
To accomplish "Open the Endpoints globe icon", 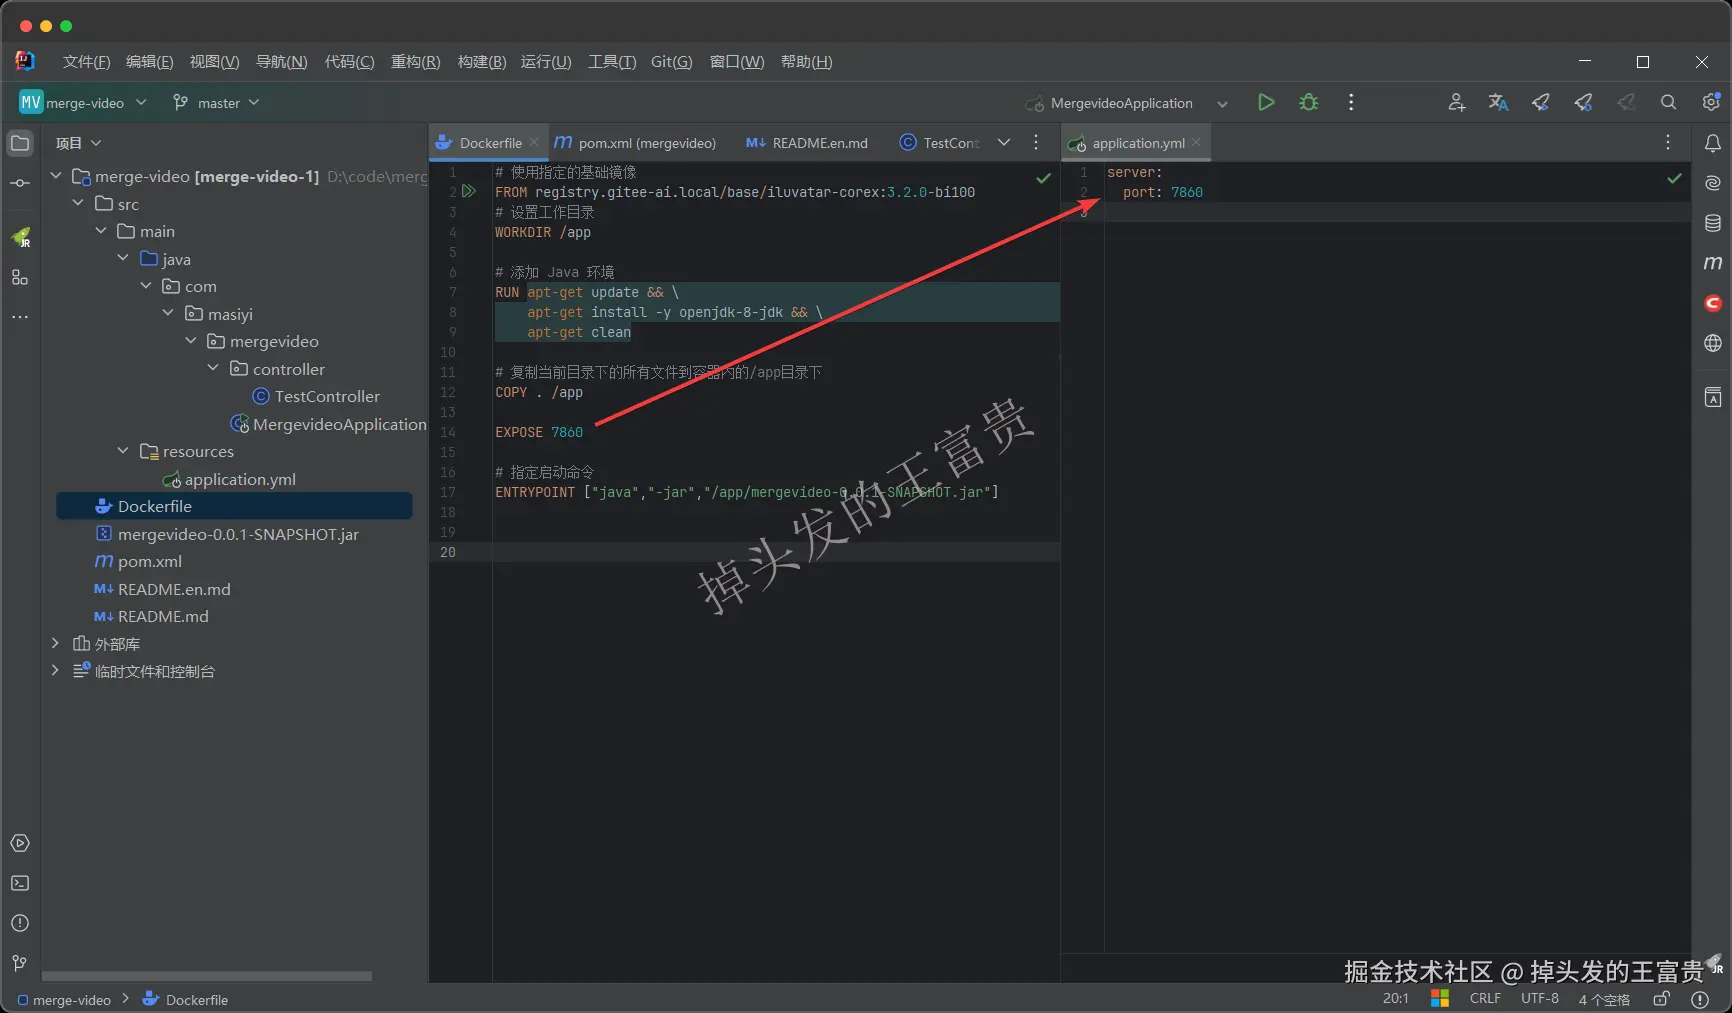I will 1713,343.
